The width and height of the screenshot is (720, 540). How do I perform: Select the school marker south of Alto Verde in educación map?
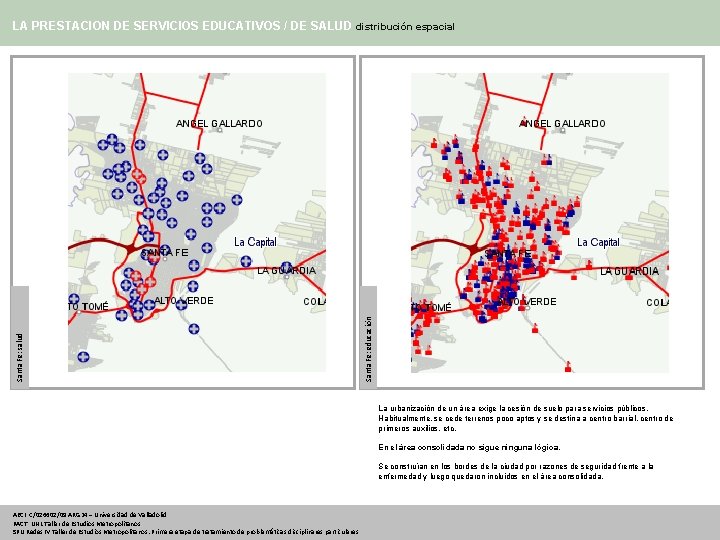tap(535, 328)
